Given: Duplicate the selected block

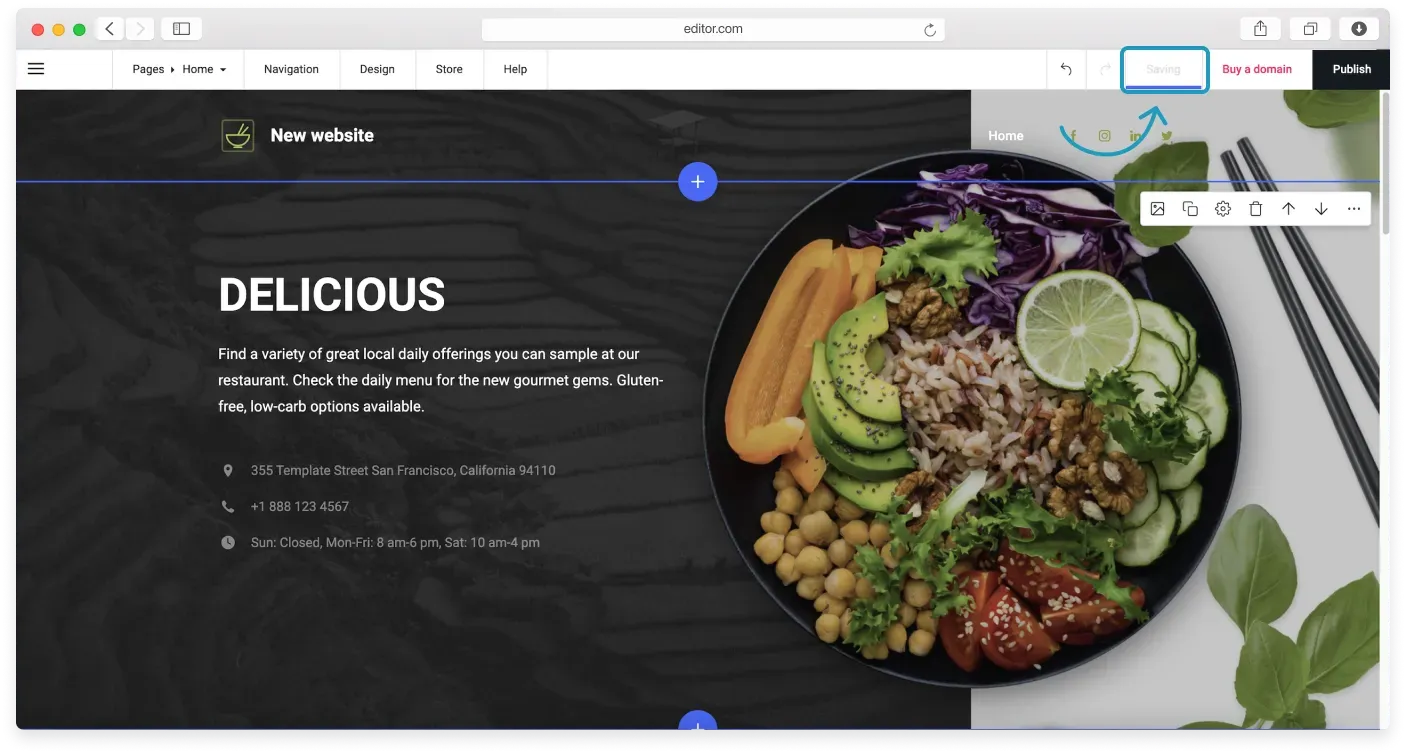Looking at the screenshot, I should (x=1190, y=209).
